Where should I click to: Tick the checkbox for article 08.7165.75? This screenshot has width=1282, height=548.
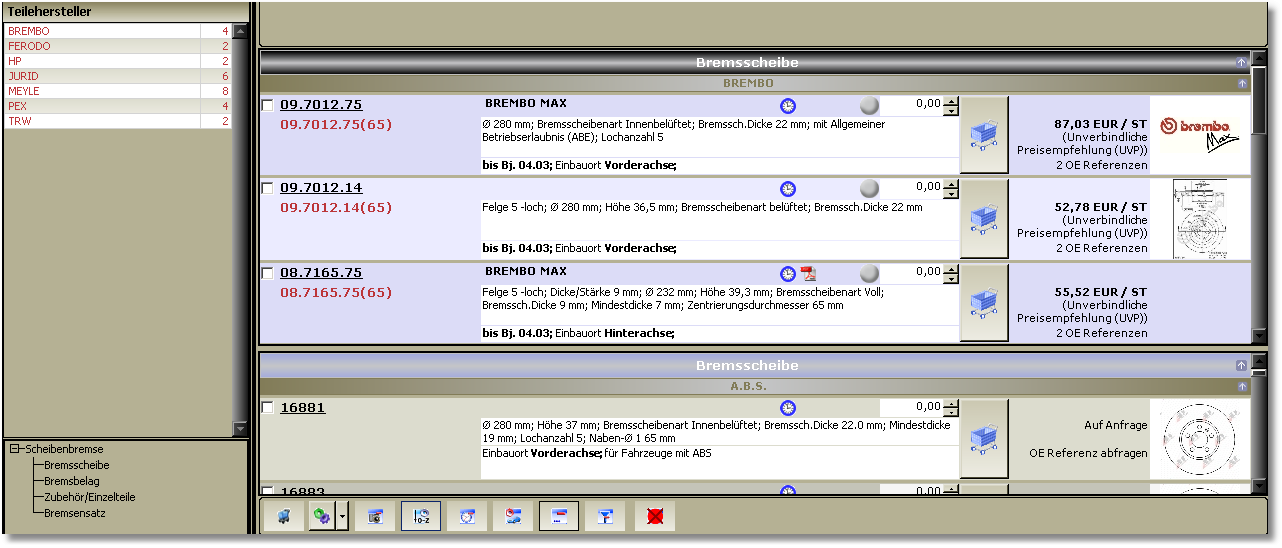pos(267,273)
